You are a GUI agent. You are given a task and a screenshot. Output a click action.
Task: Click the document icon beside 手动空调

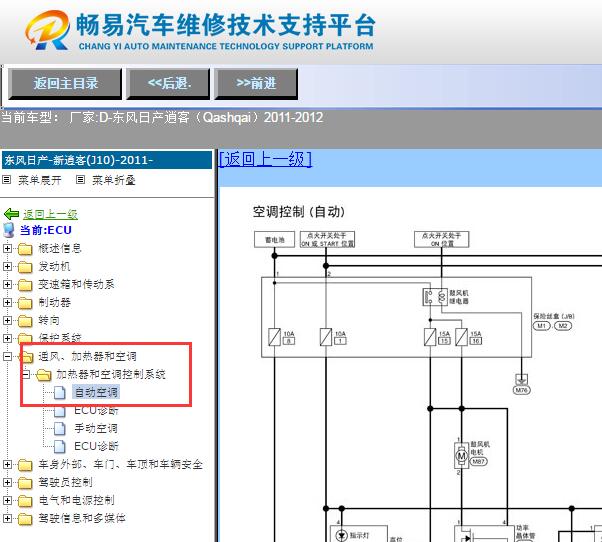pyautogui.click(x=60, y=428)
